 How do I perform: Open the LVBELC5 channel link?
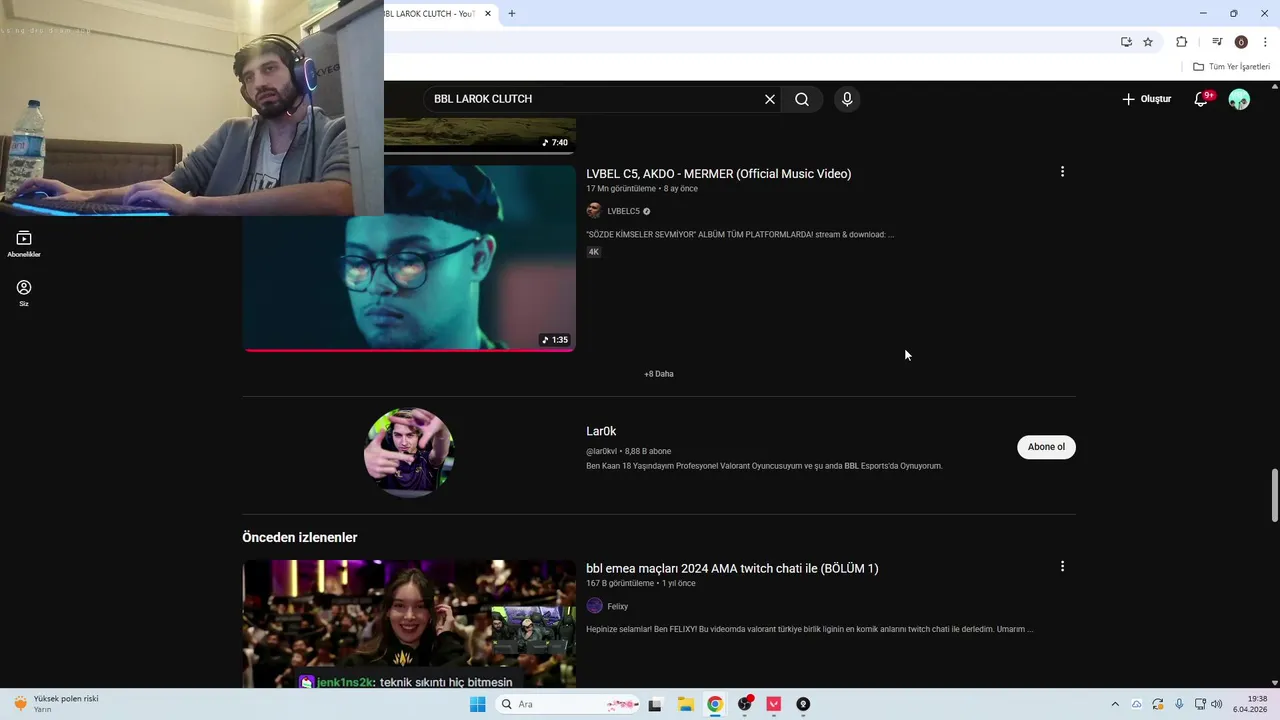click(623, 211)
